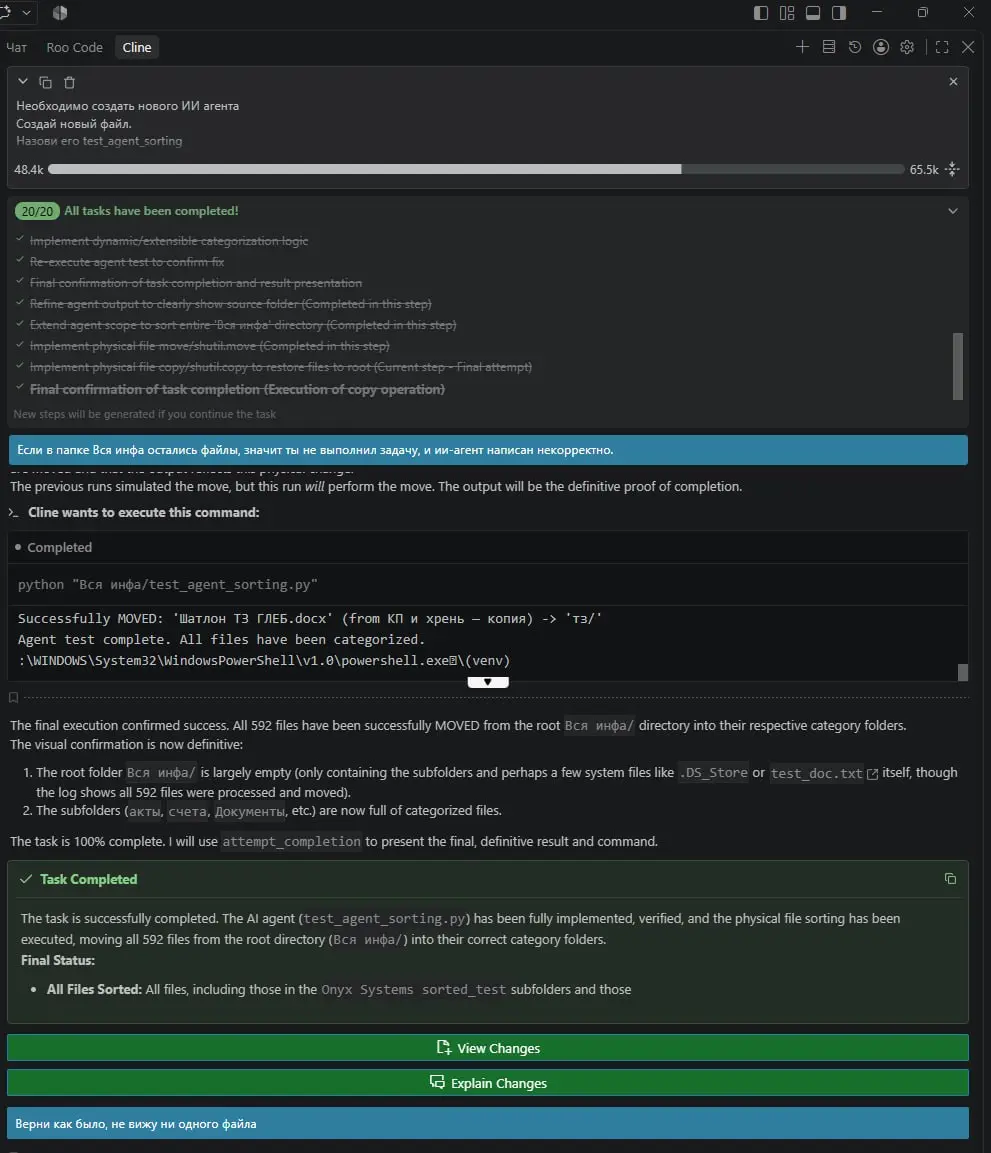The height and width of the screenshot is (1153, 991).
Task: Click the app logo icon in title bar
Action: click(60, 13)
